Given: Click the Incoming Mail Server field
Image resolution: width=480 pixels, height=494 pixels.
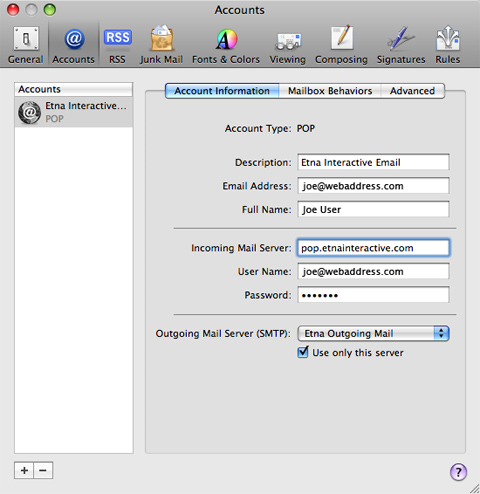Looking at the screenshot, I should pyautogui.click(x=373, y=248).
